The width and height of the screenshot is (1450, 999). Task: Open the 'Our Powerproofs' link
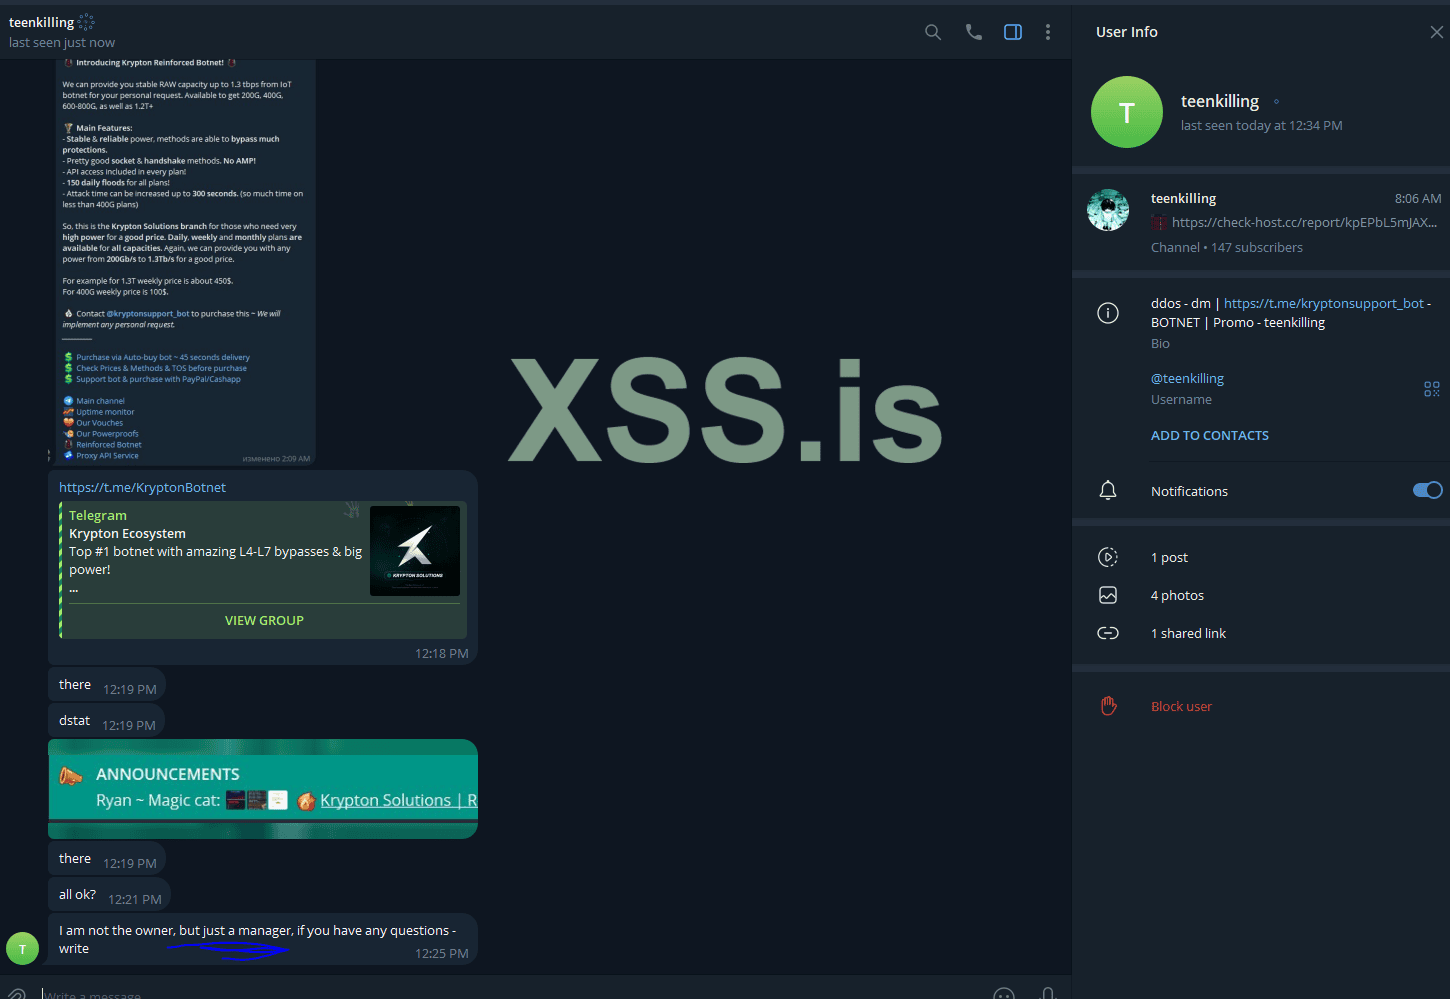click(107, 434)
